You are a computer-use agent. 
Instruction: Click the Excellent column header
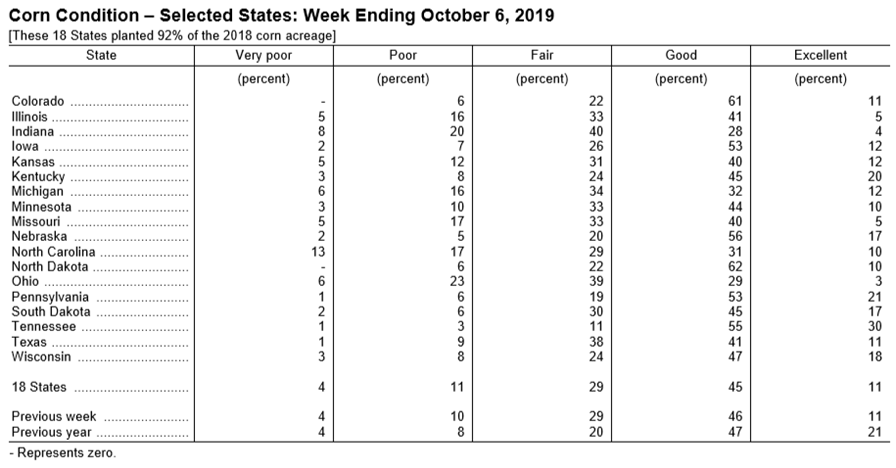[x=820, y=55]
